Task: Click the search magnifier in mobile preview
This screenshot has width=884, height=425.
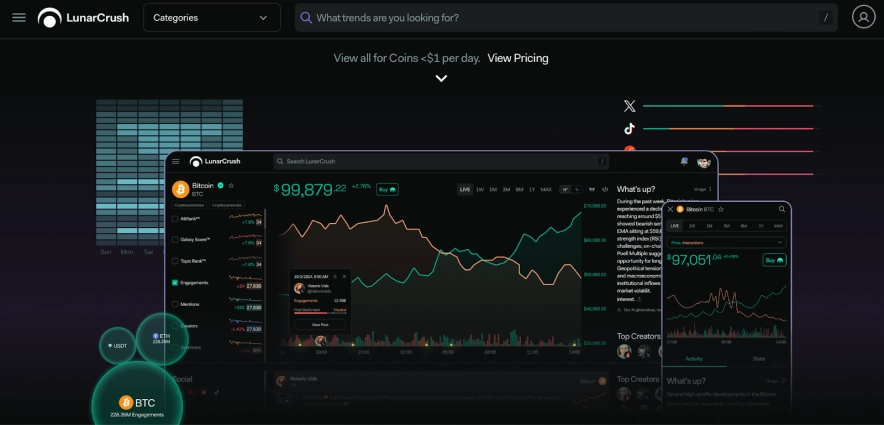Action: (x=781, y=209)
